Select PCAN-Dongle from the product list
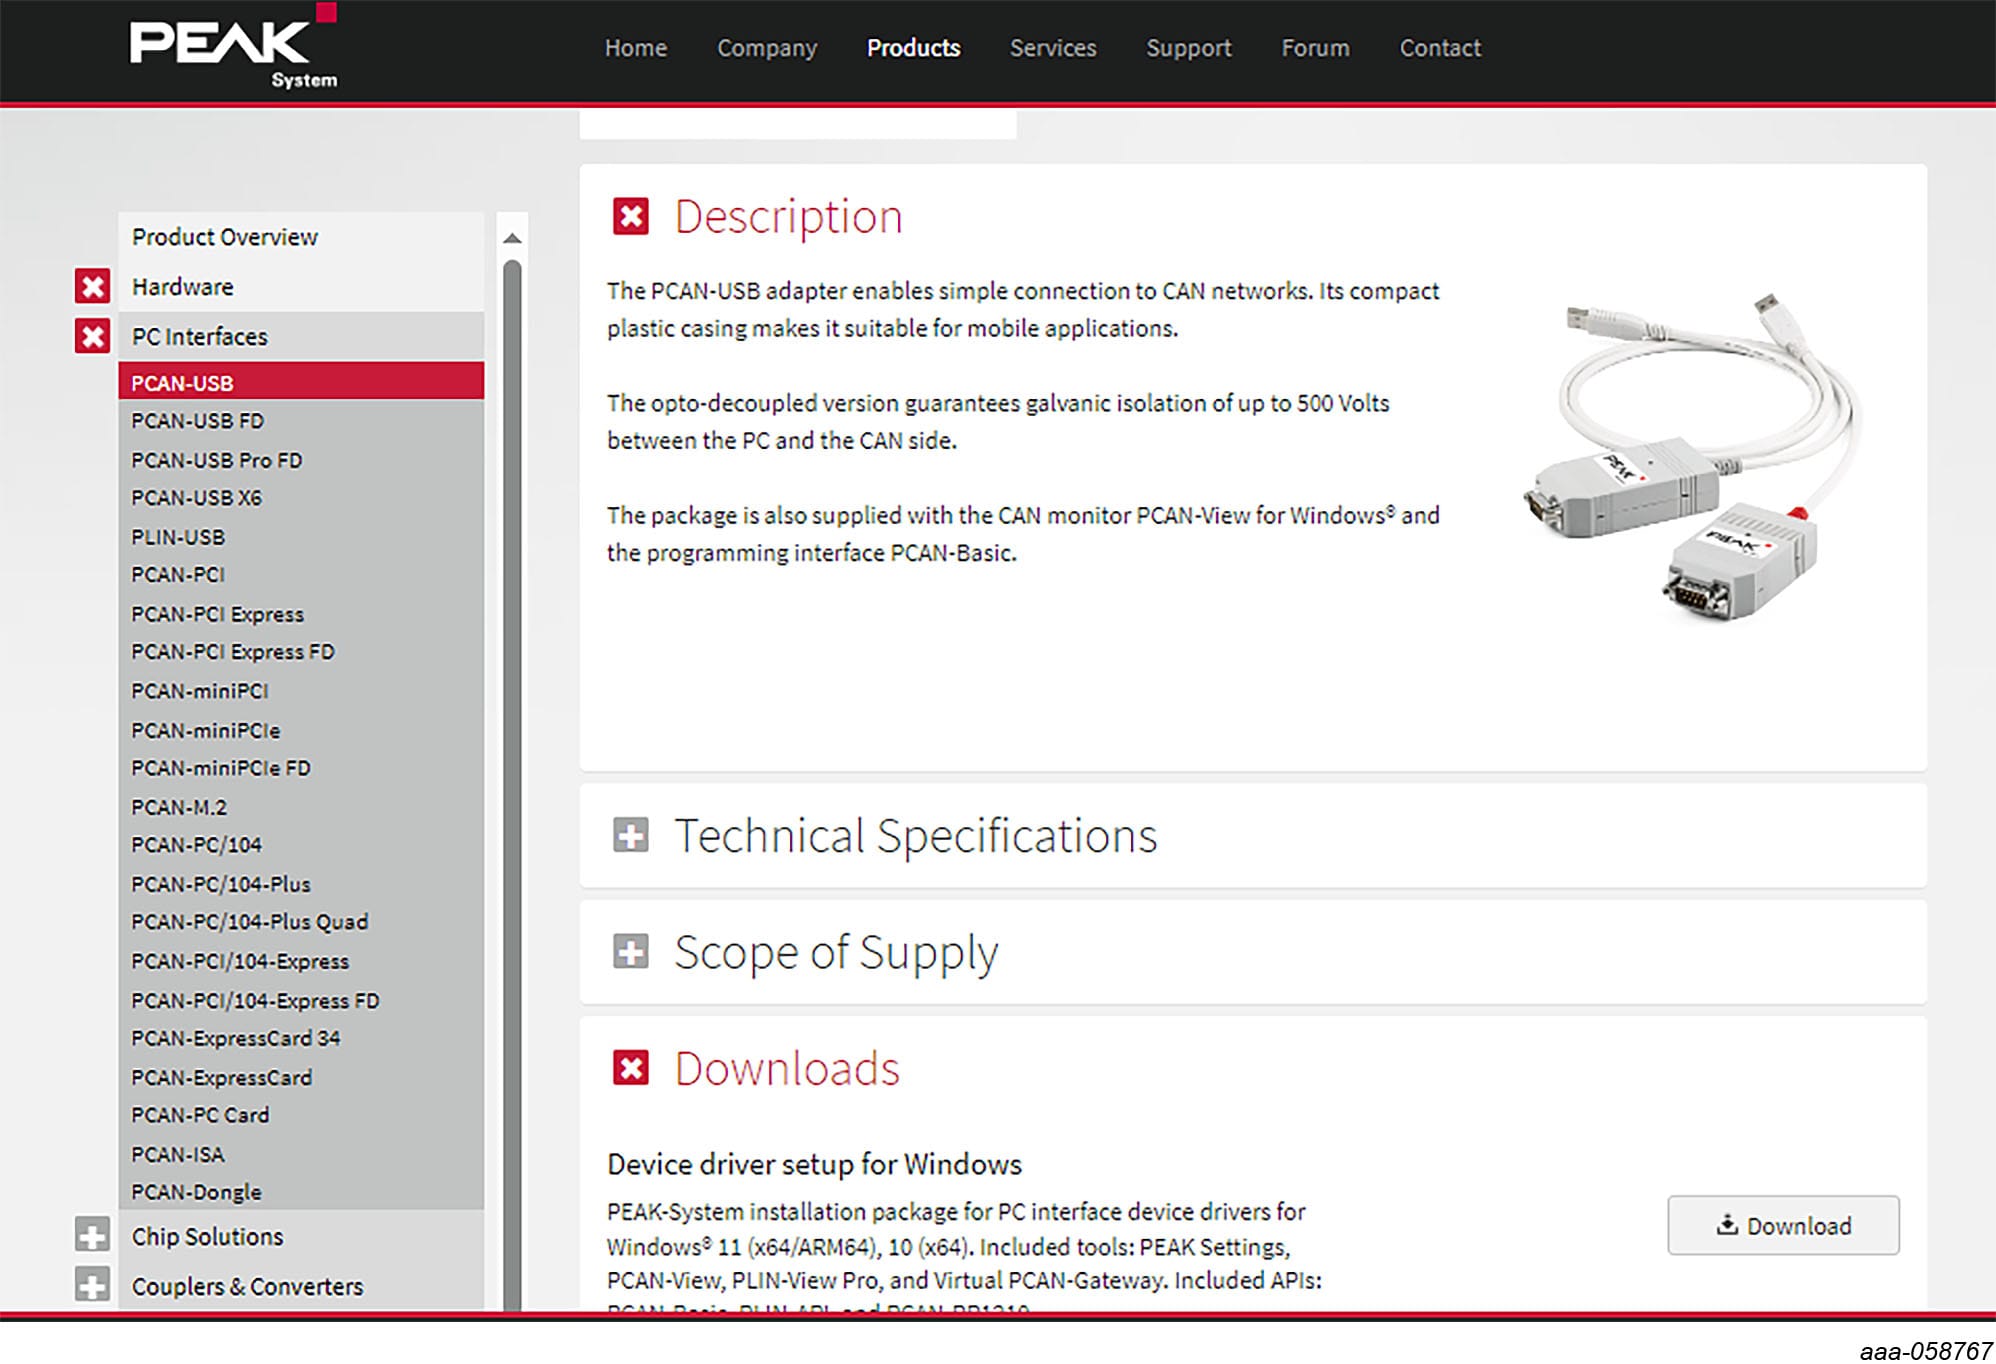Screen dimensions: 1996x1364 (x=196, y=1192)
